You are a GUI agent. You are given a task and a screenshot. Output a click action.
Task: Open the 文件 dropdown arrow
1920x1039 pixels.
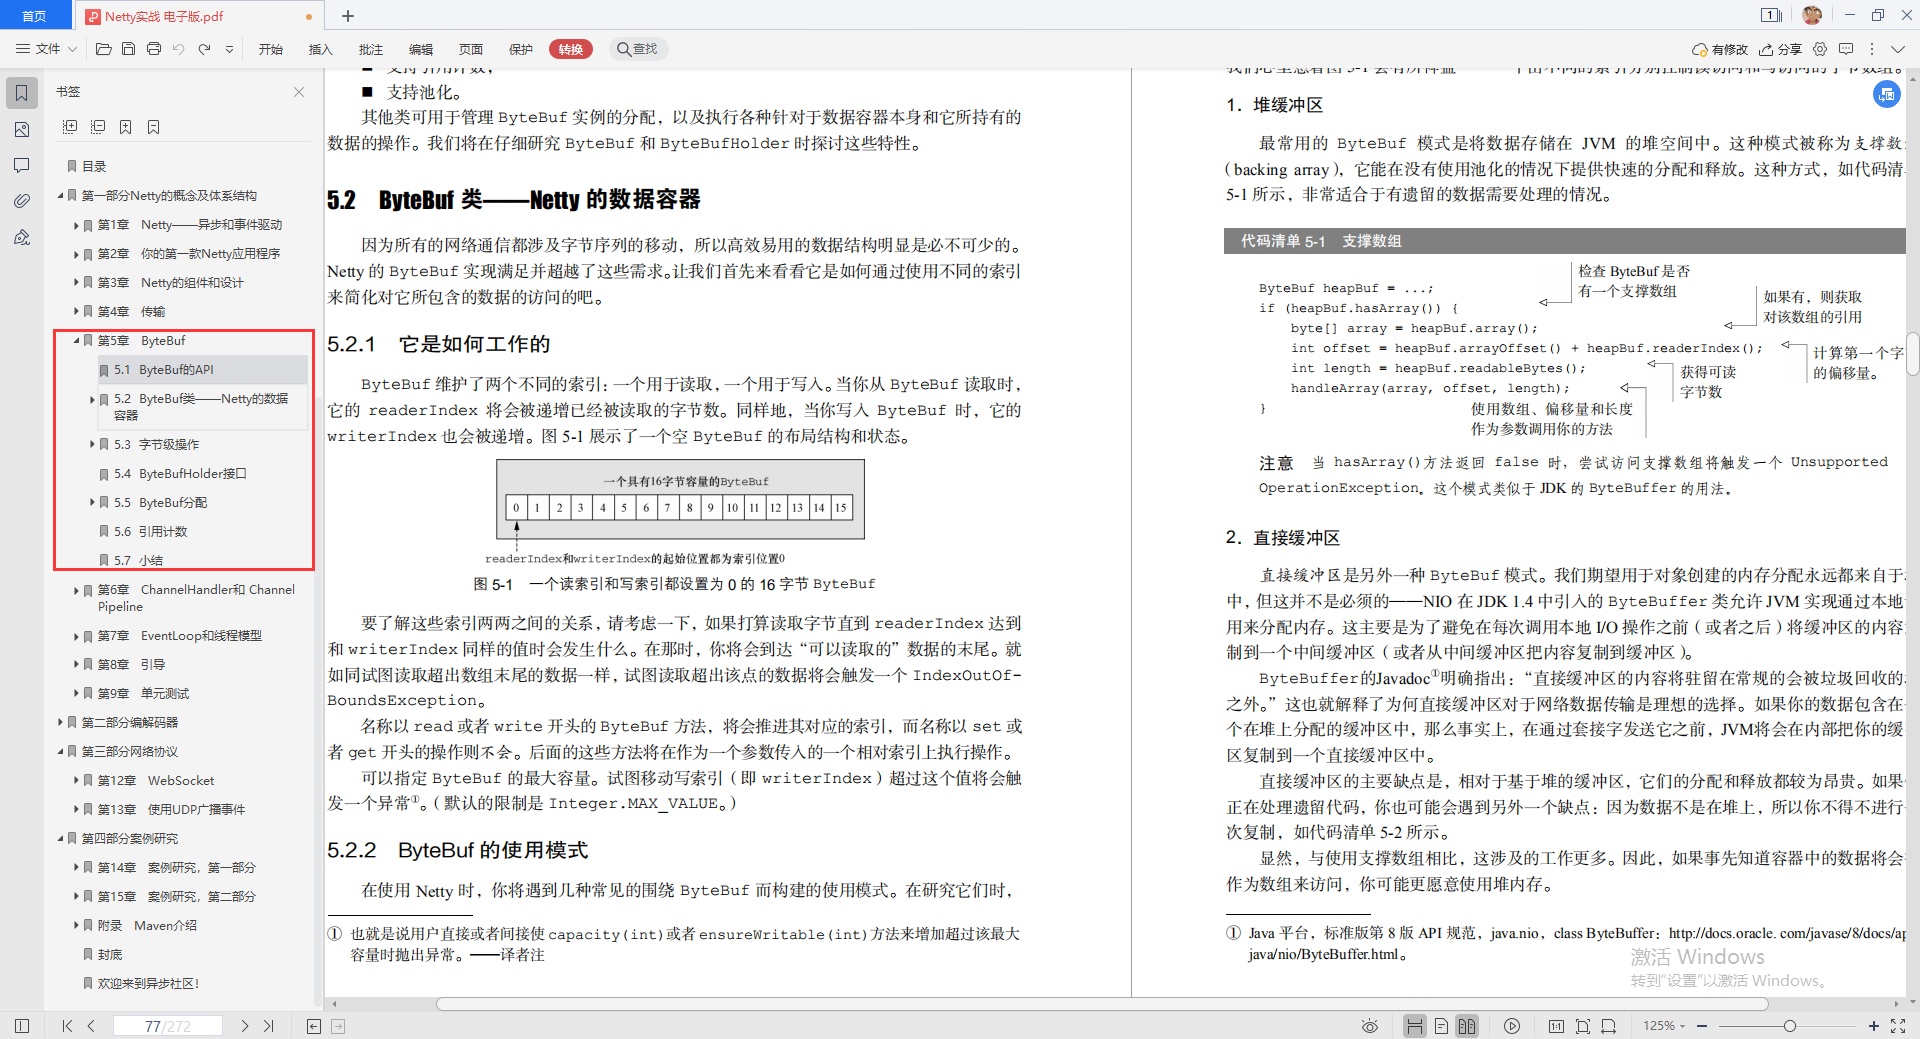70,48
